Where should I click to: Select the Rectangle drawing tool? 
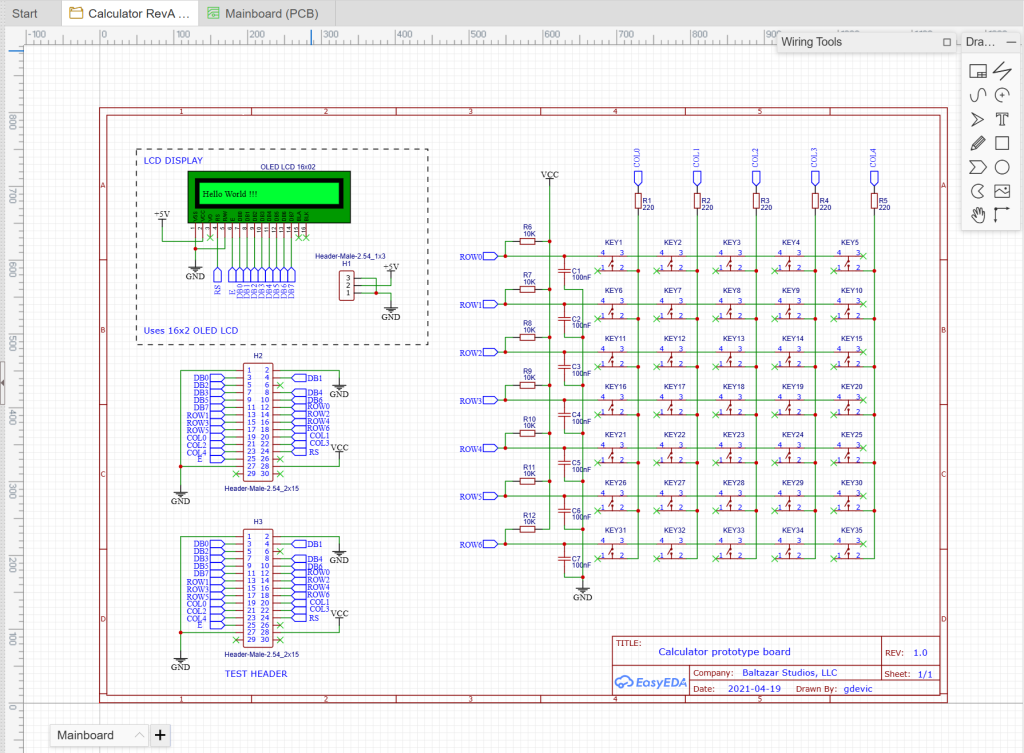click(1002, 143)
